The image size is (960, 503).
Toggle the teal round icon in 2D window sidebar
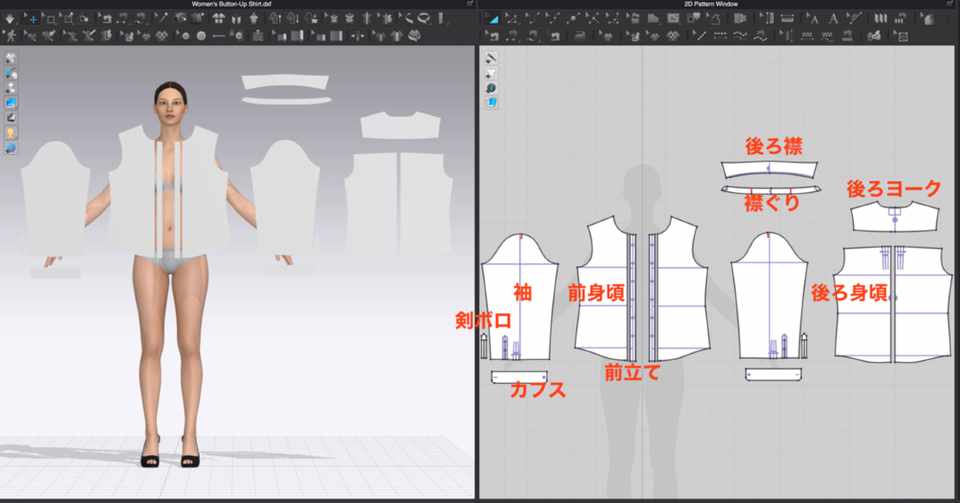pos(491,89)
